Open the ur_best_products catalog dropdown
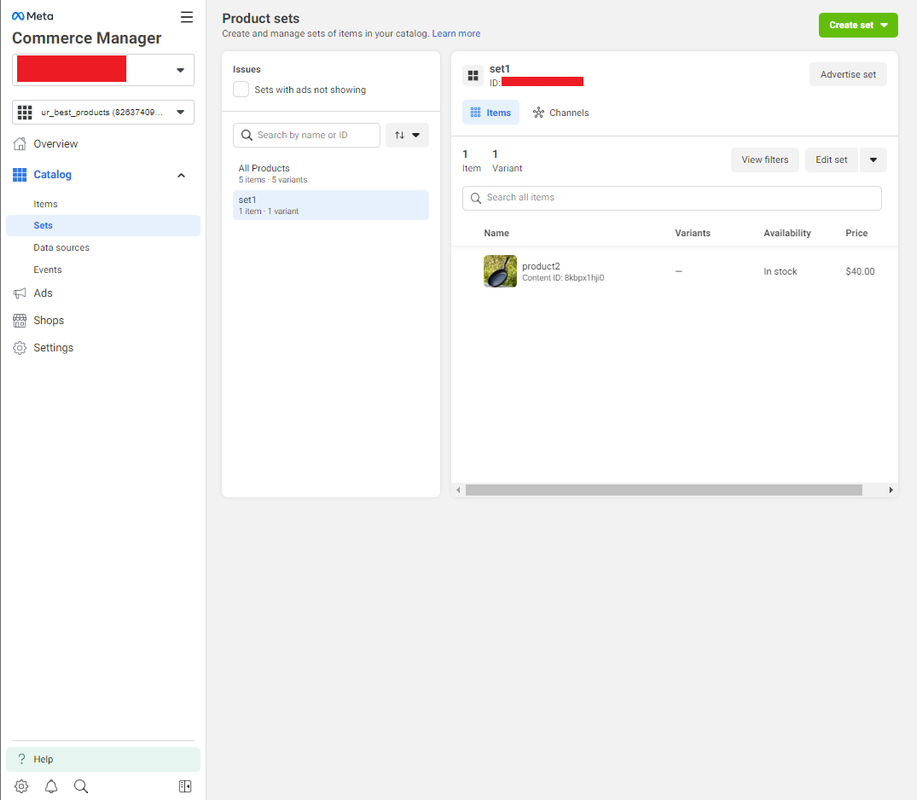 click(104, 112)
